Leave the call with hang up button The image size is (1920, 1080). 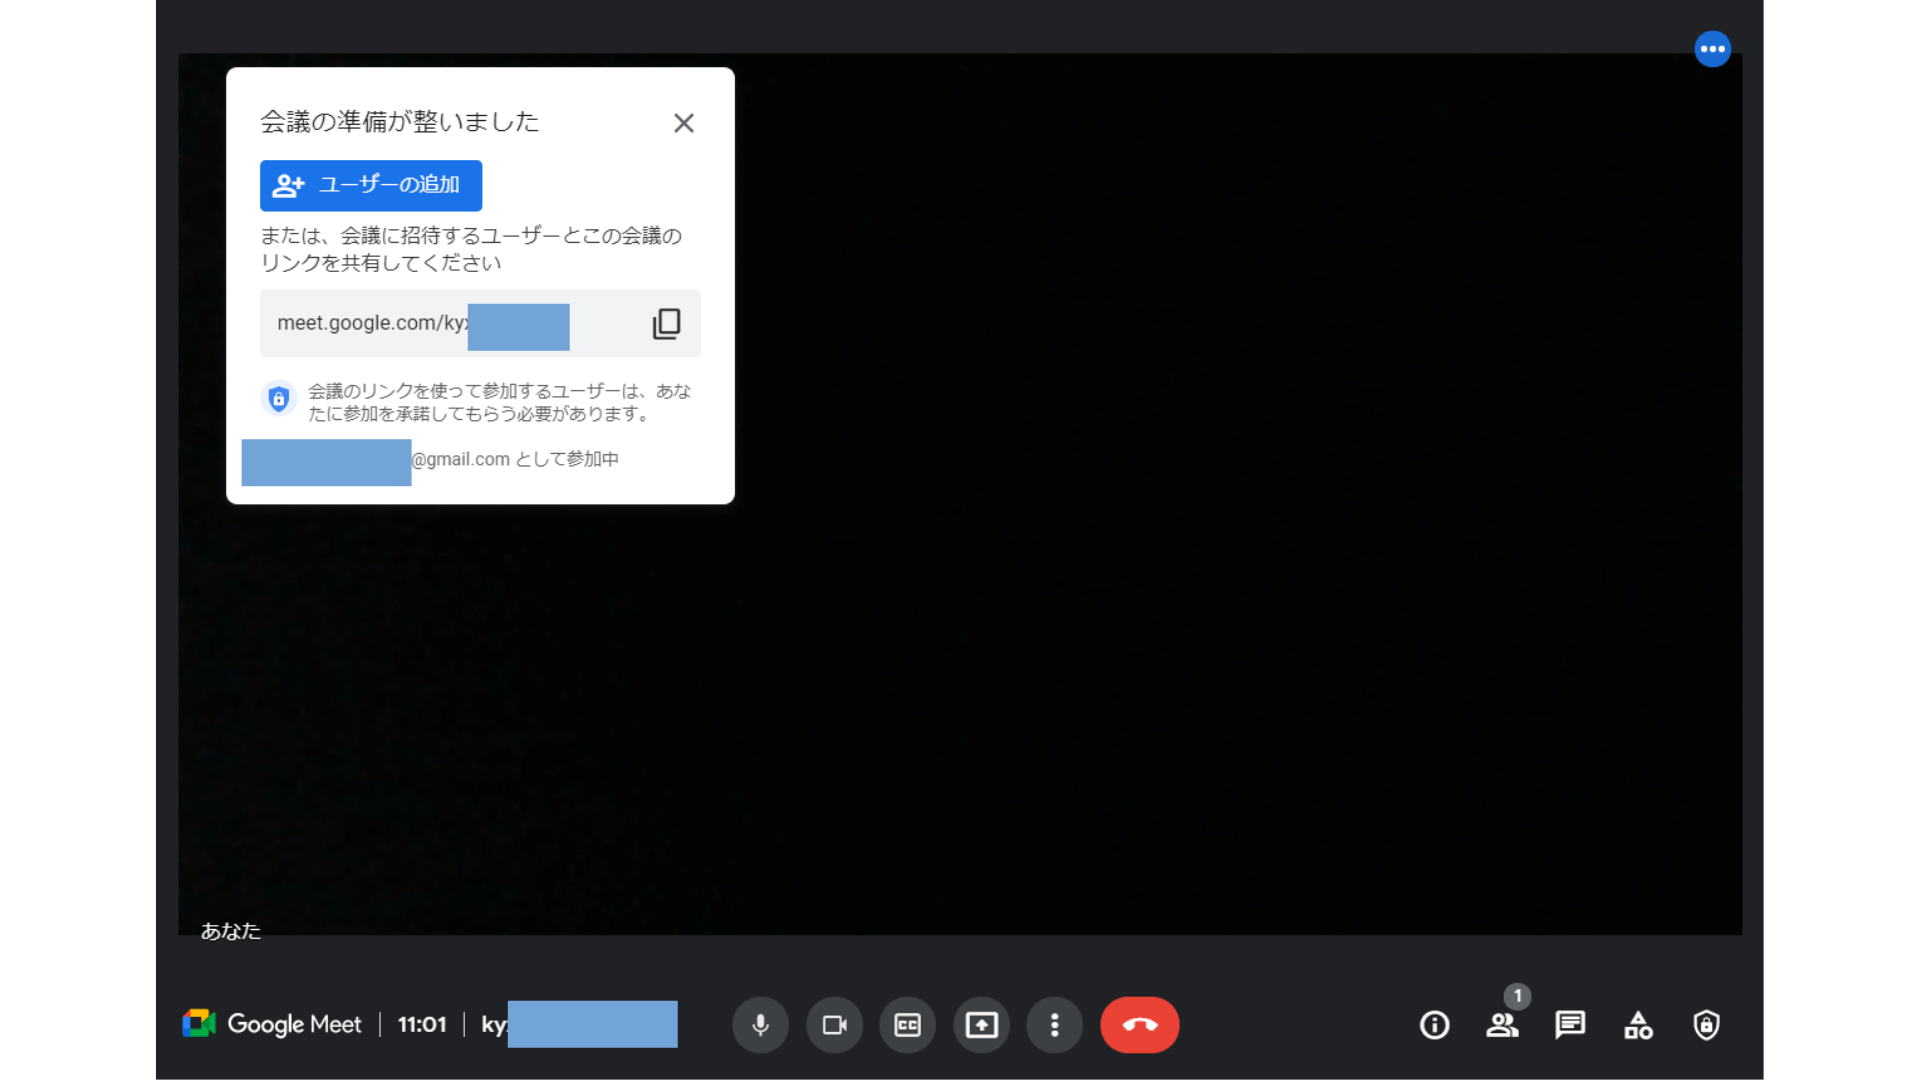tap(1139, 1025)
